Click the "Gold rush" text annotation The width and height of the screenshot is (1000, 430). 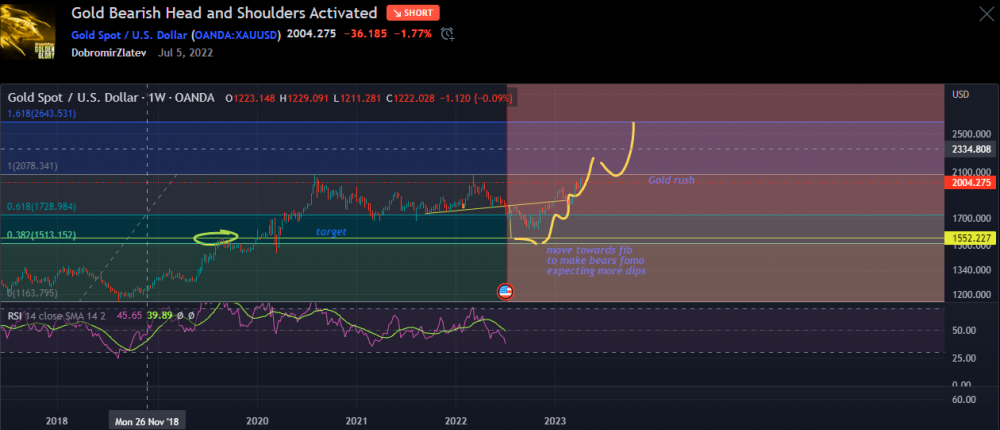click(671, 180)
